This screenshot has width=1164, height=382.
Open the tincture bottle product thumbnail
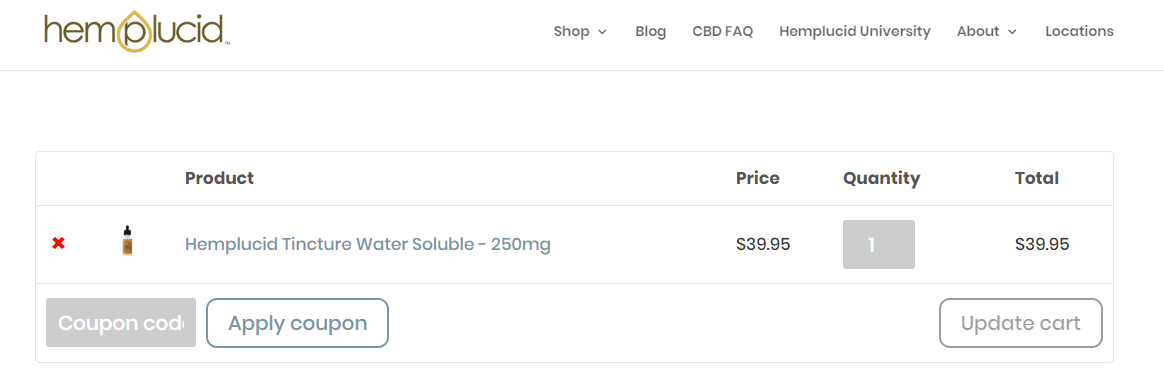tap(128, 242)
